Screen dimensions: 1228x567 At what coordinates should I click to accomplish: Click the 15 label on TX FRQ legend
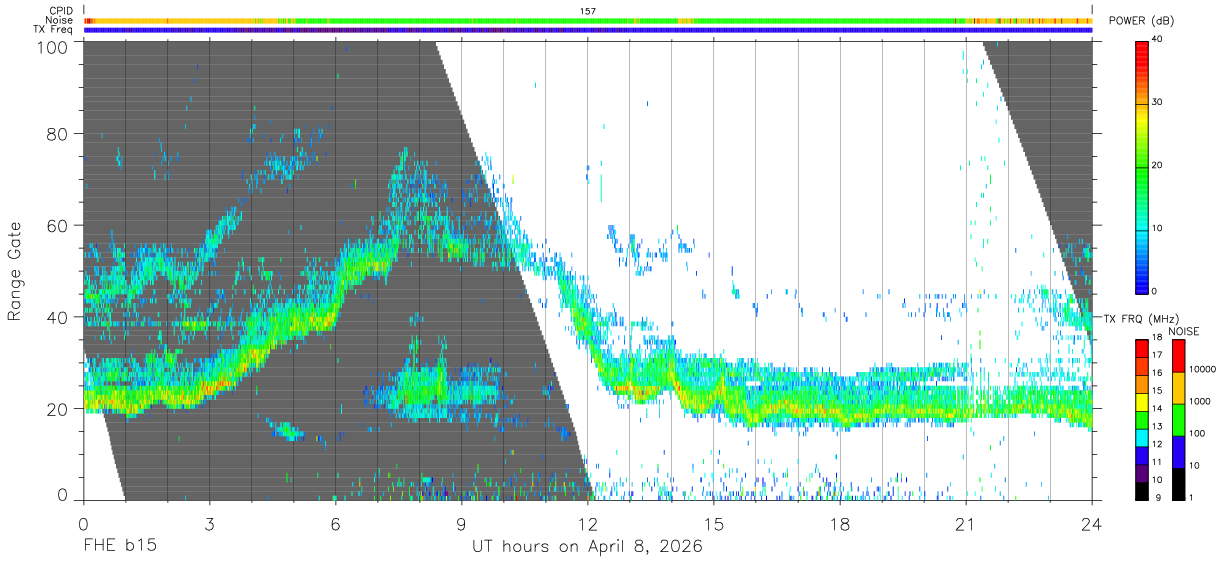click(x=1156, y=391)
